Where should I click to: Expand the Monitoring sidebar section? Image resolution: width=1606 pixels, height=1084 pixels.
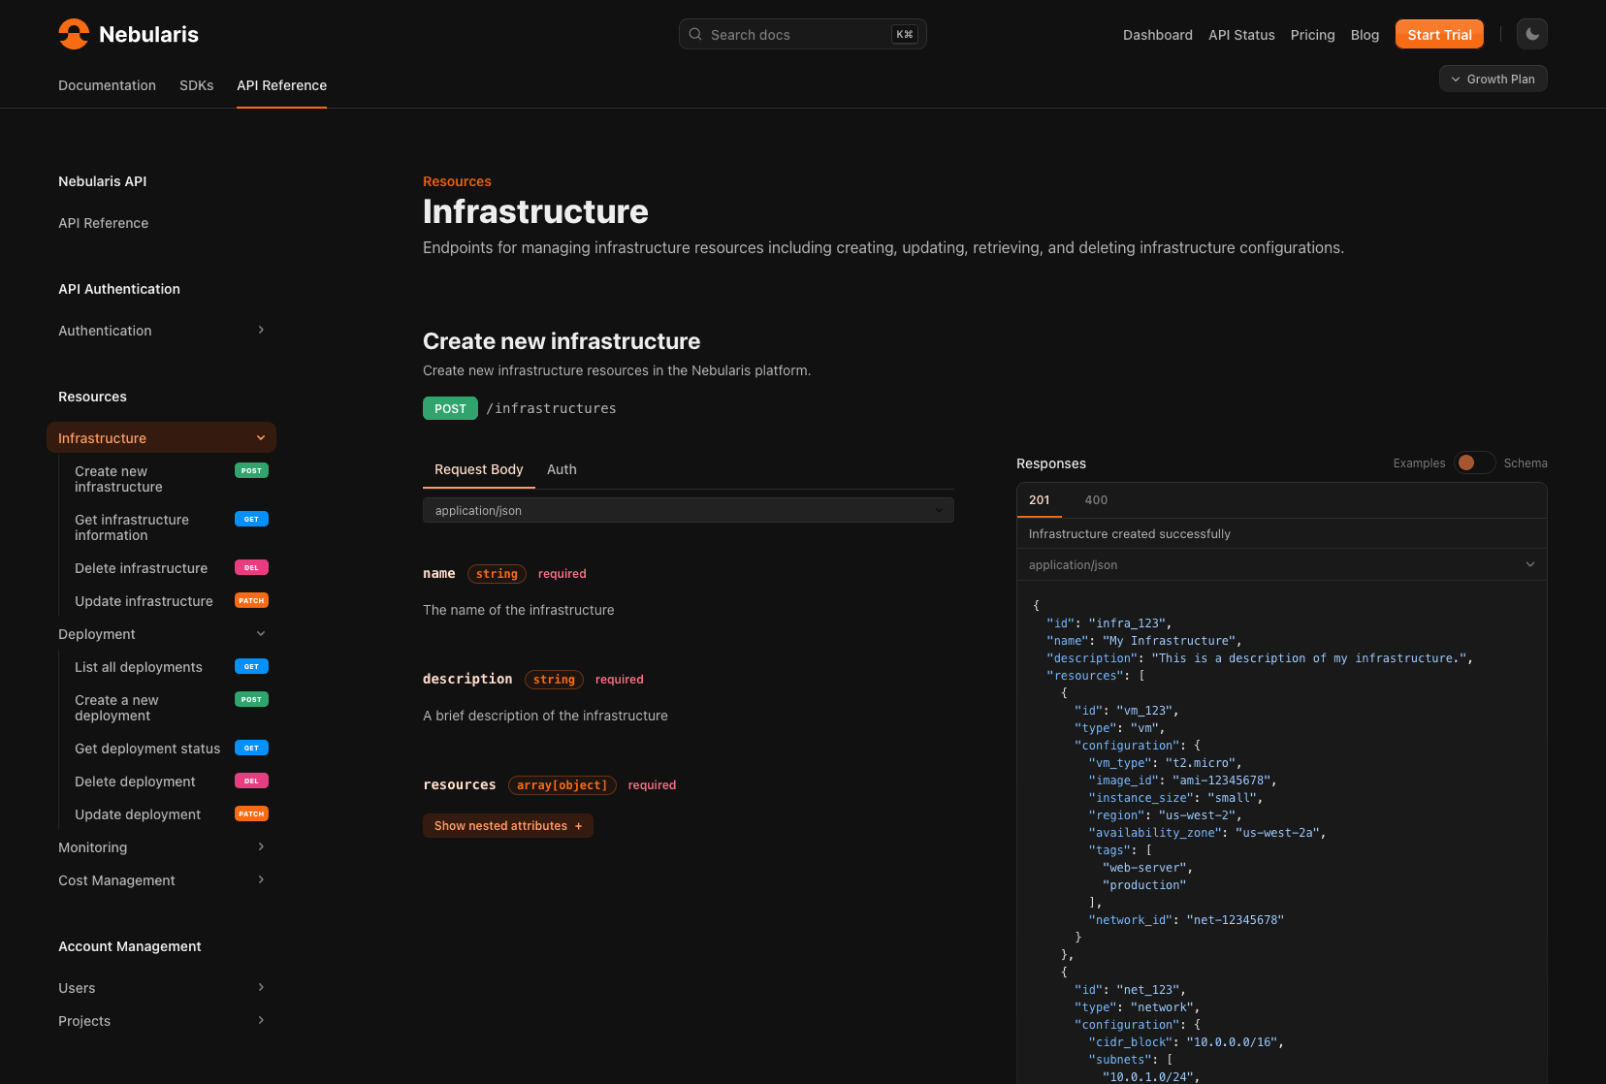click(261, 847)
